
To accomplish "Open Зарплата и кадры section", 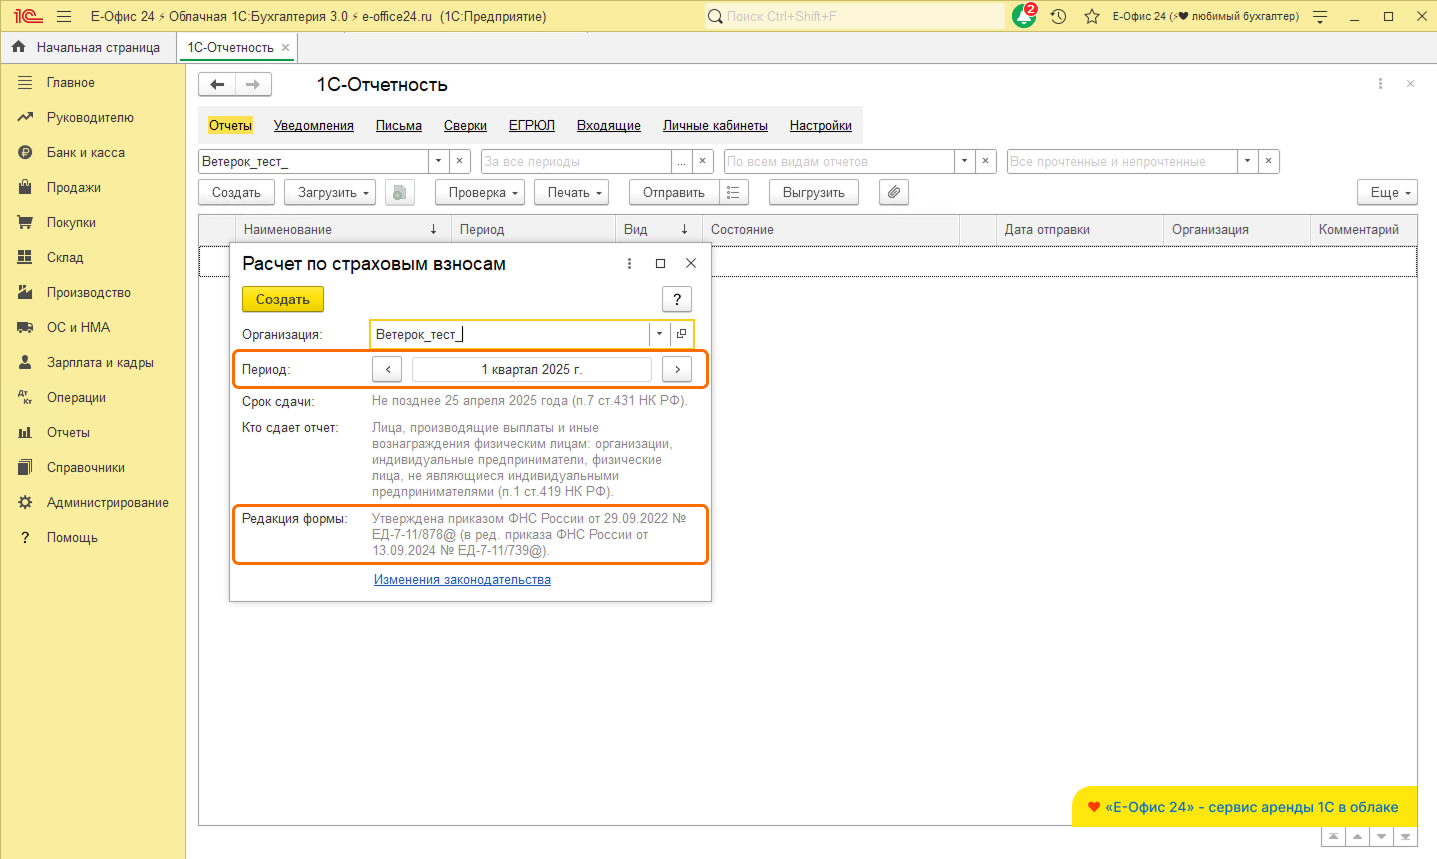I will pyautogui.click(x=100, y=363).
